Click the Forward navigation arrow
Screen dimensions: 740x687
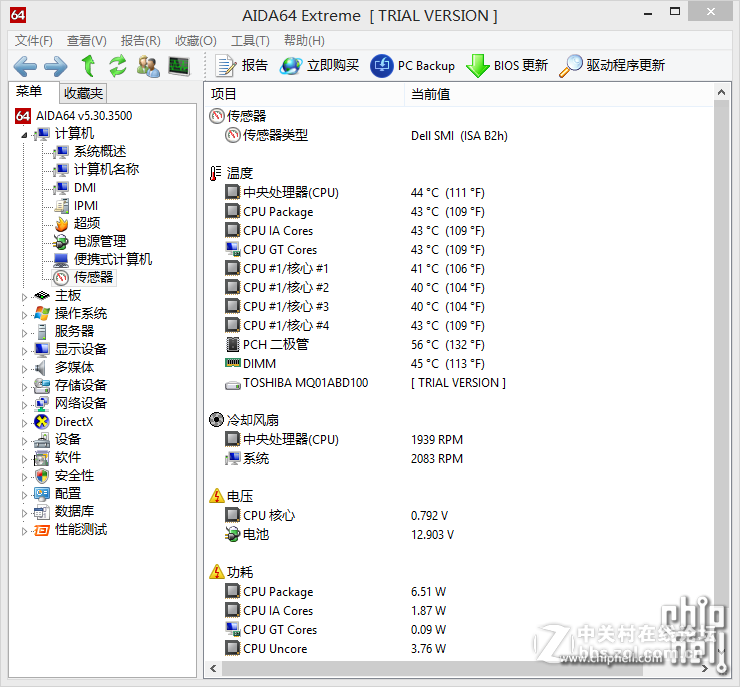[x=56, y=66]
